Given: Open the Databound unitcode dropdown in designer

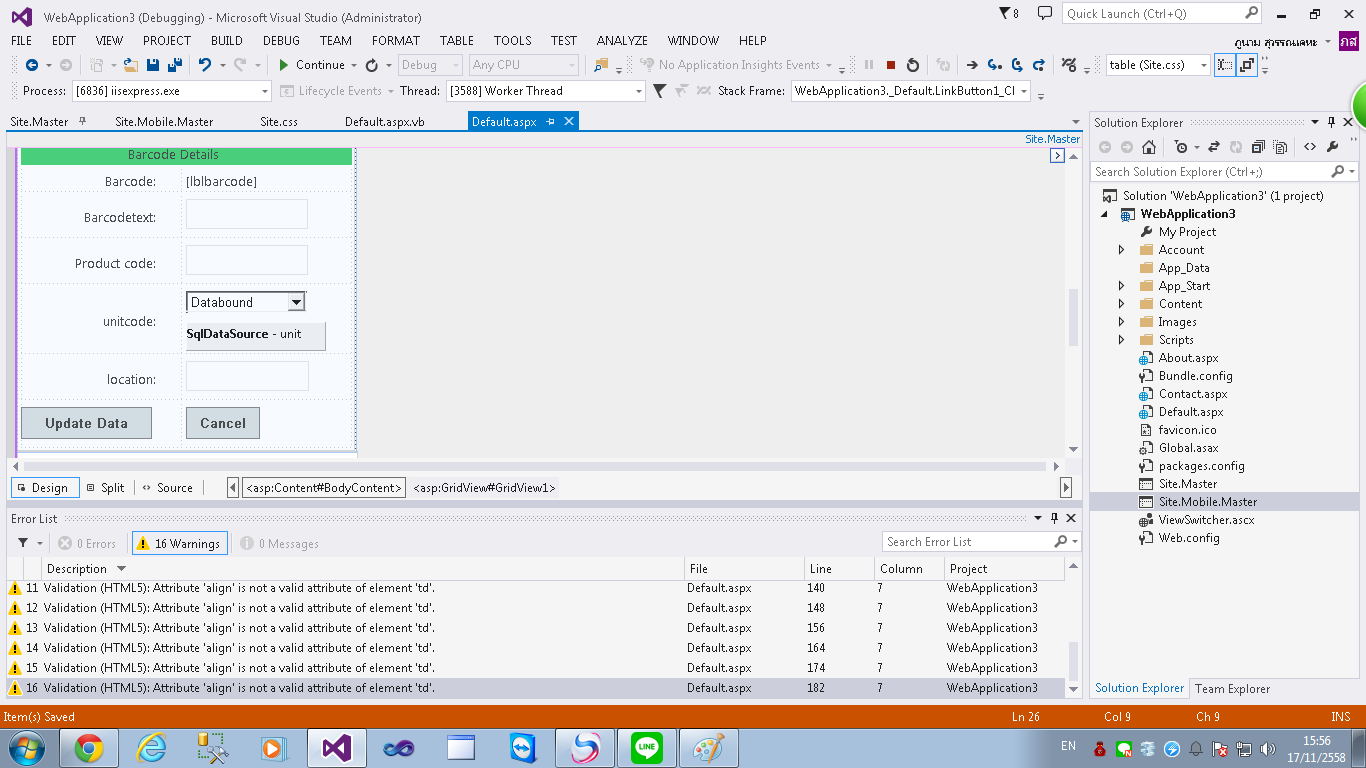Looking at the screenshot, I should (x=295, y=302).
